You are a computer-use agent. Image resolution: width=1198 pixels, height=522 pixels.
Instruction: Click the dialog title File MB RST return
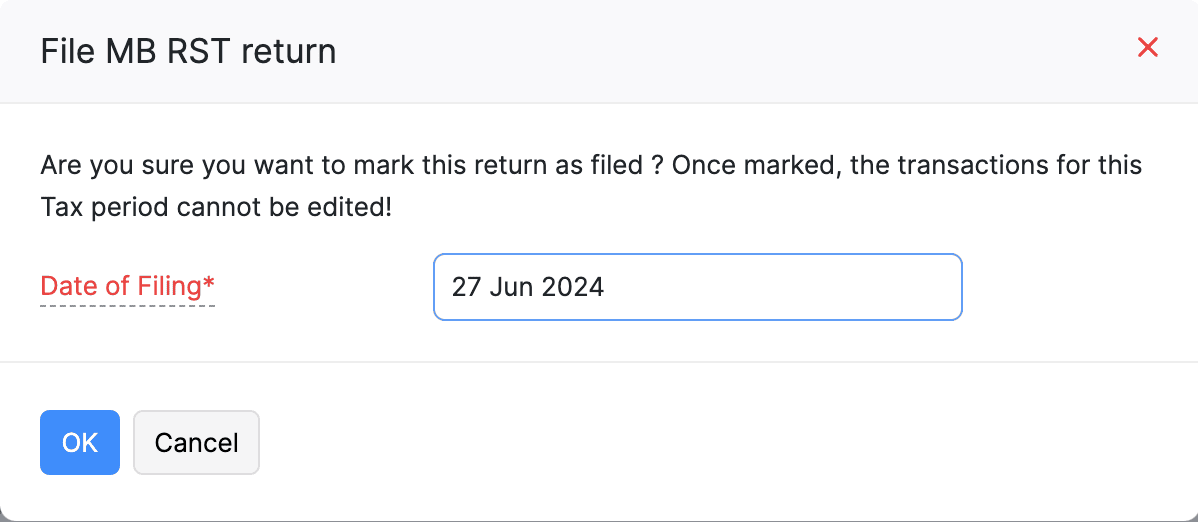click(x=188, y=51)
